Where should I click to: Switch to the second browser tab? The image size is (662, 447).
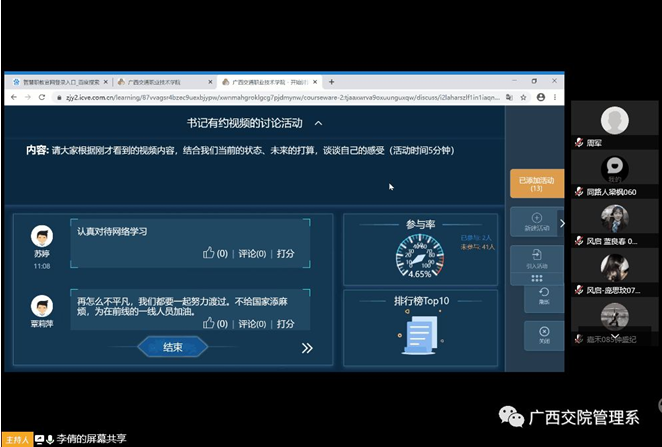(x=161, y=81)
